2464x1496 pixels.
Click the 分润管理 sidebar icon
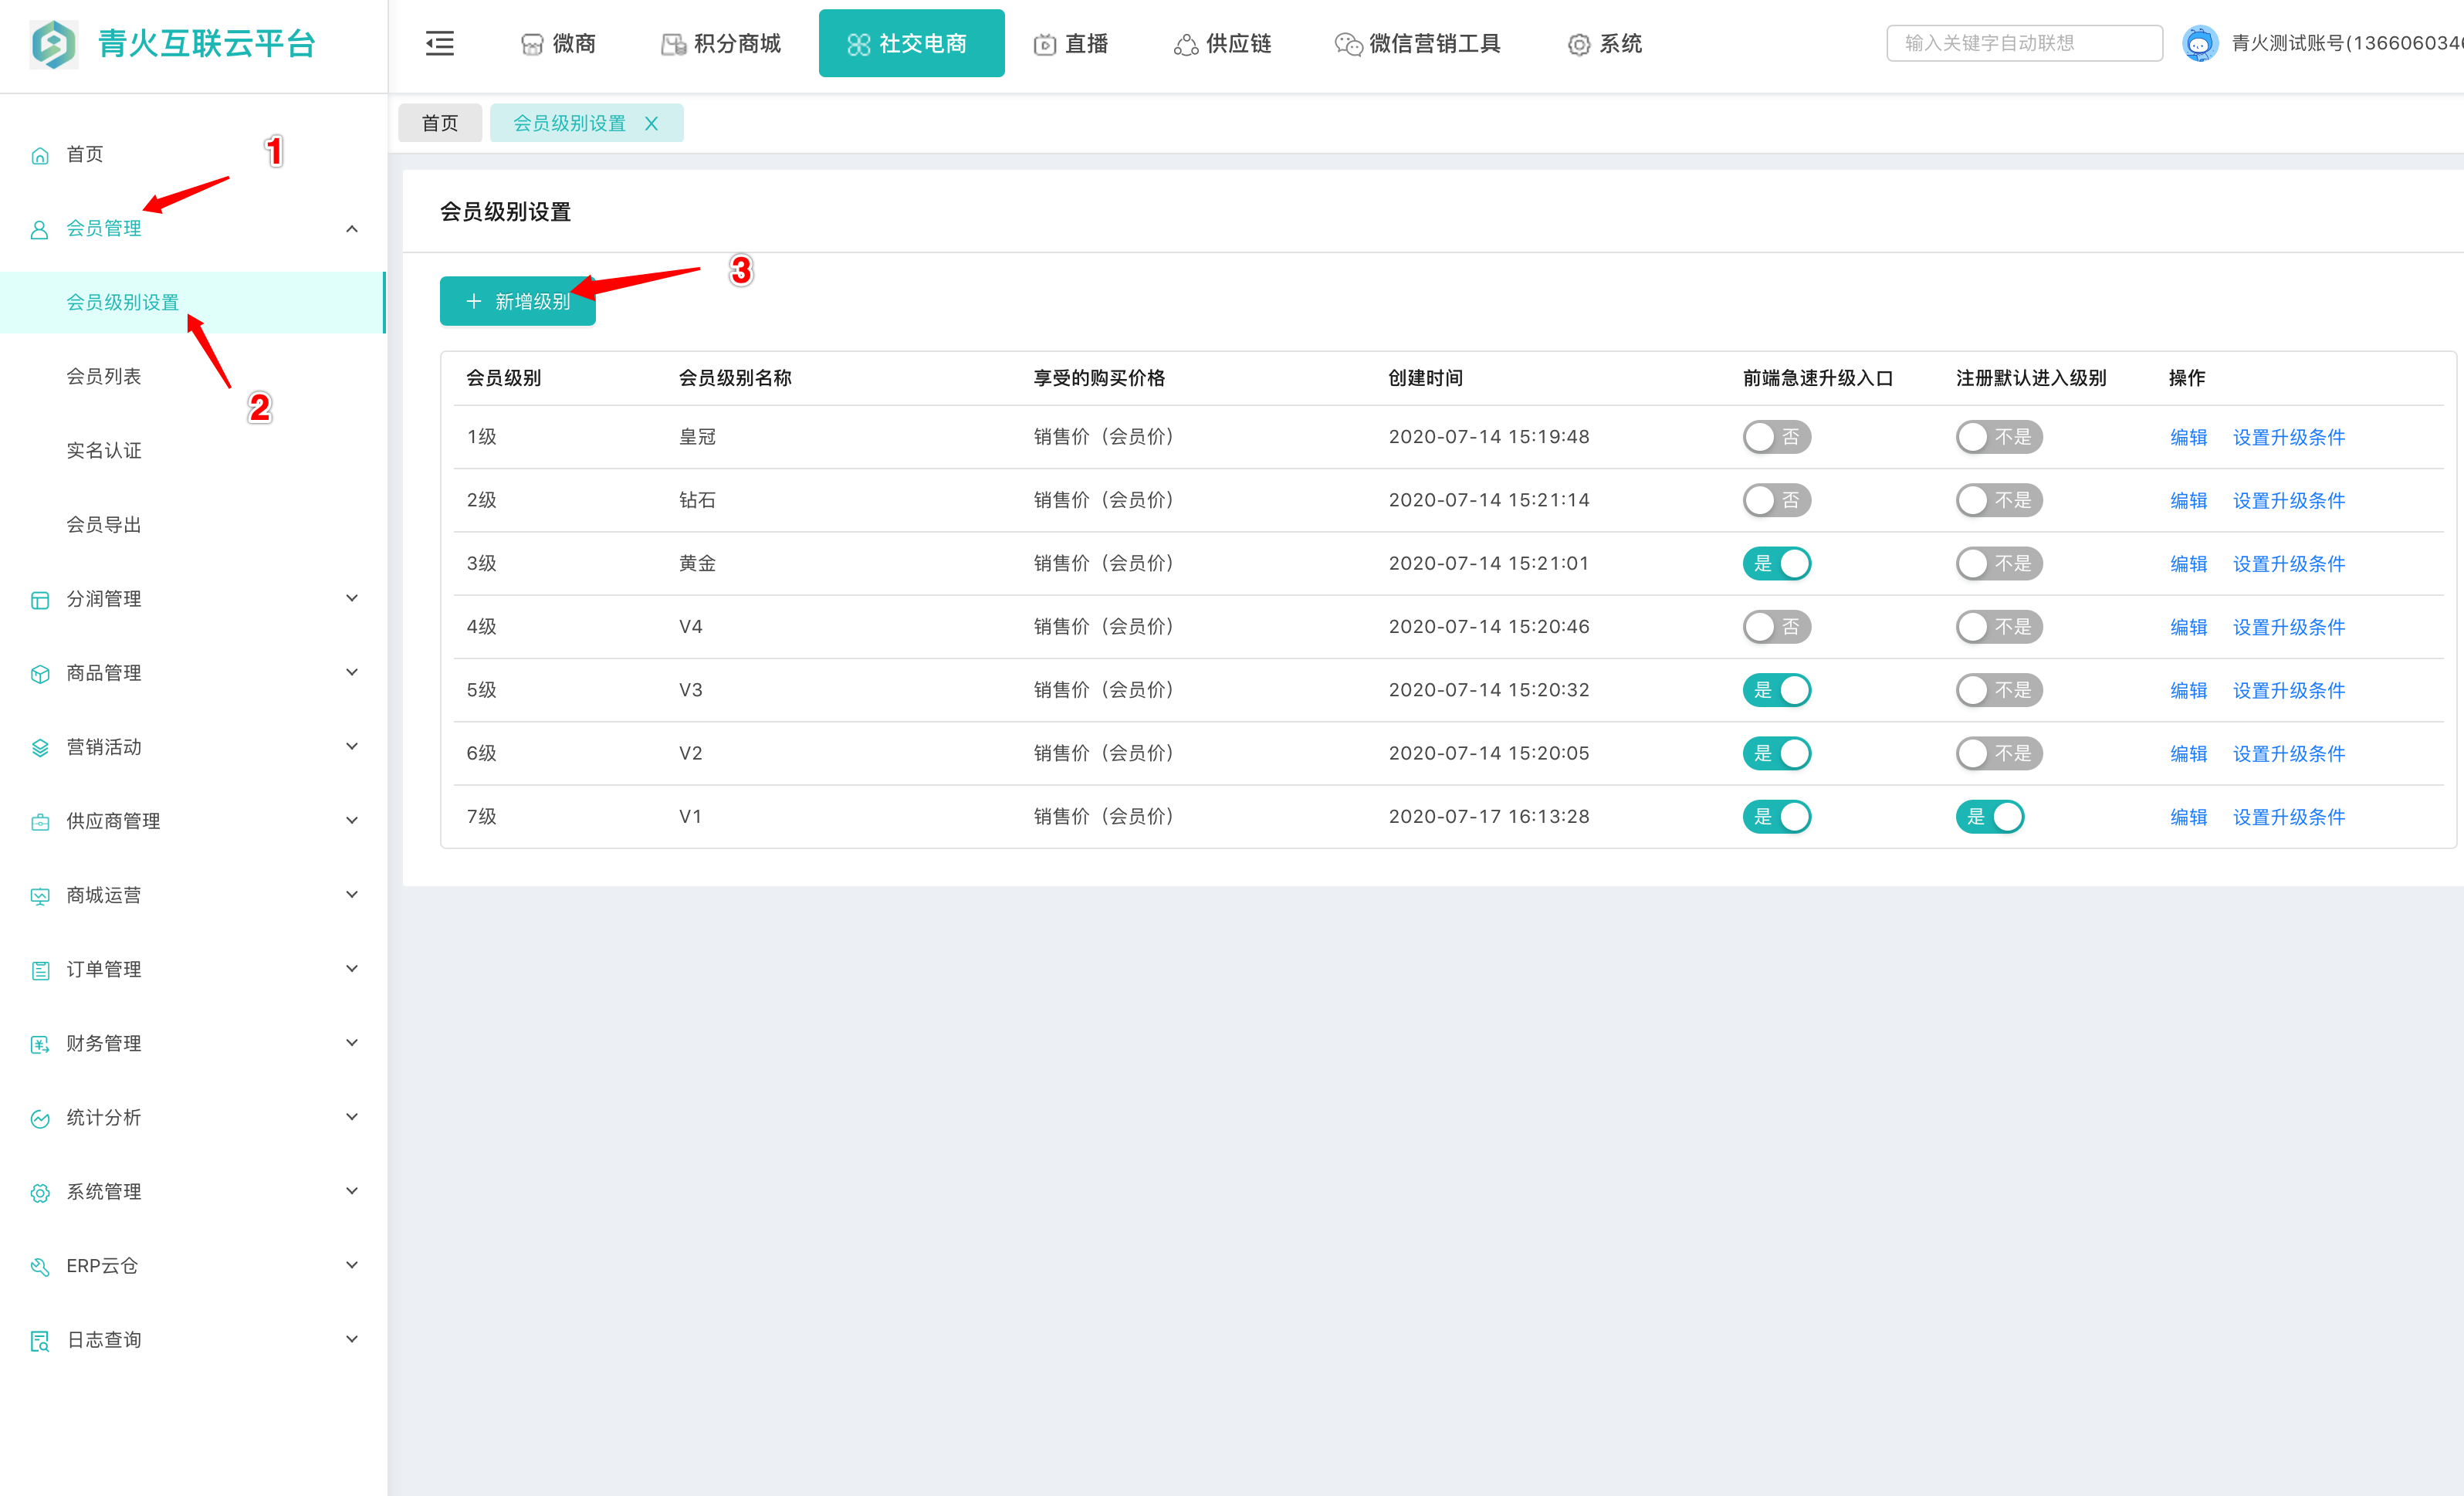coord(40,600)
